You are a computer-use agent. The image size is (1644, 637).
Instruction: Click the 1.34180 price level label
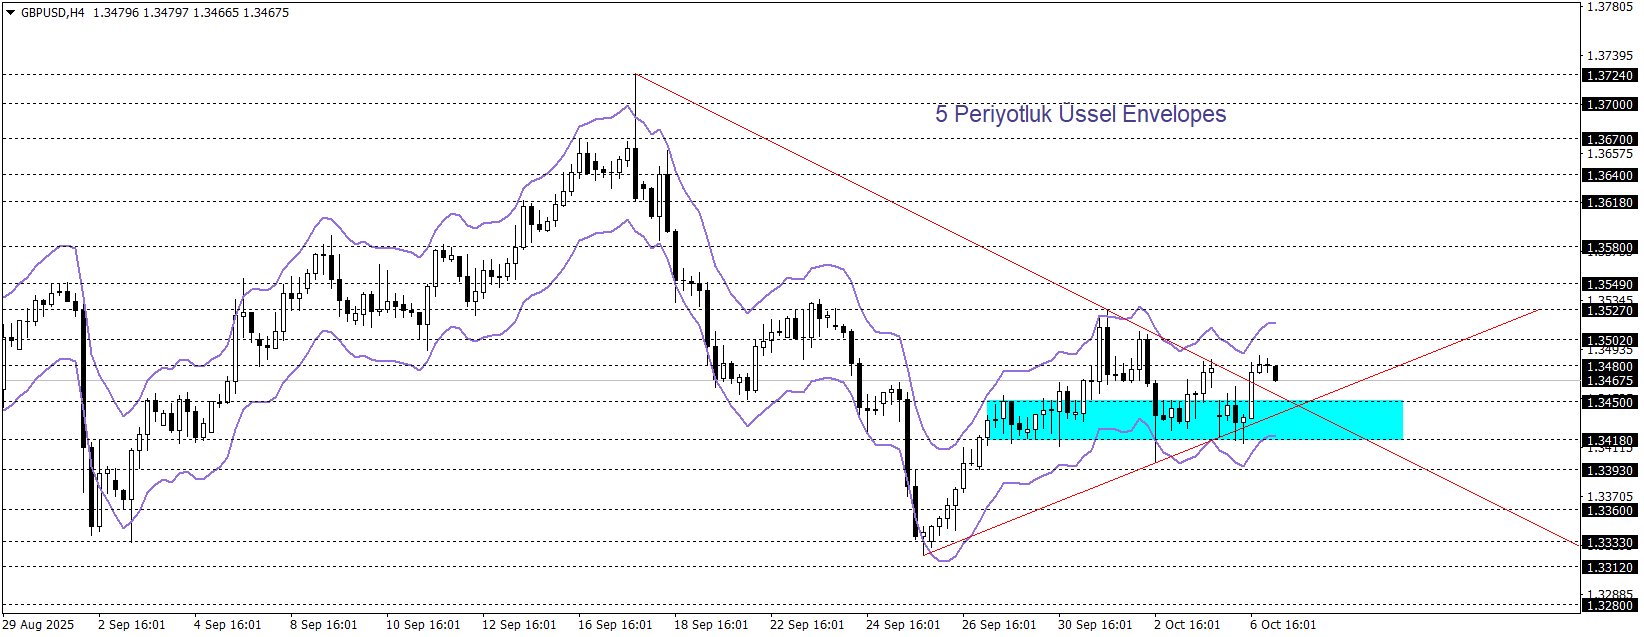click(1609, 441)
